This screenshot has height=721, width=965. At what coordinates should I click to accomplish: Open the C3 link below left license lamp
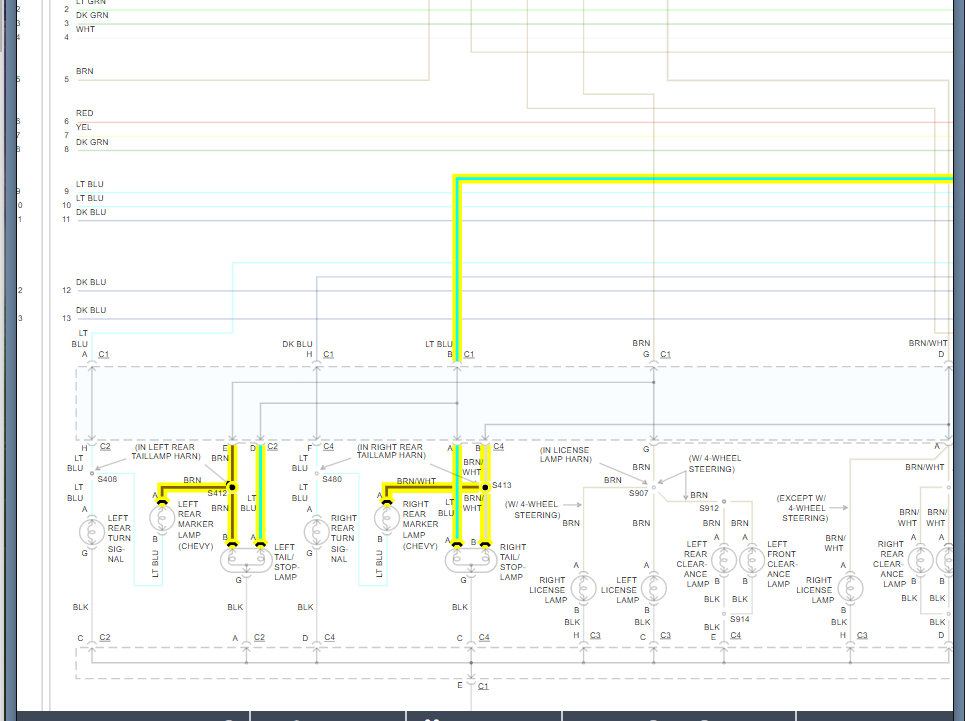[x=665, y=635]
